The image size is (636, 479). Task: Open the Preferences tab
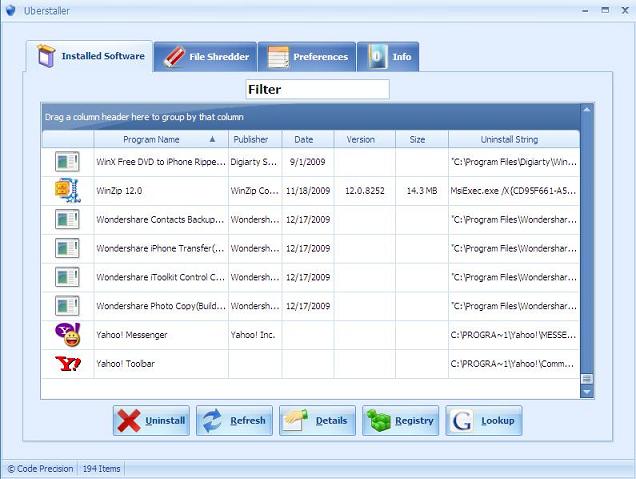[307, 57]
